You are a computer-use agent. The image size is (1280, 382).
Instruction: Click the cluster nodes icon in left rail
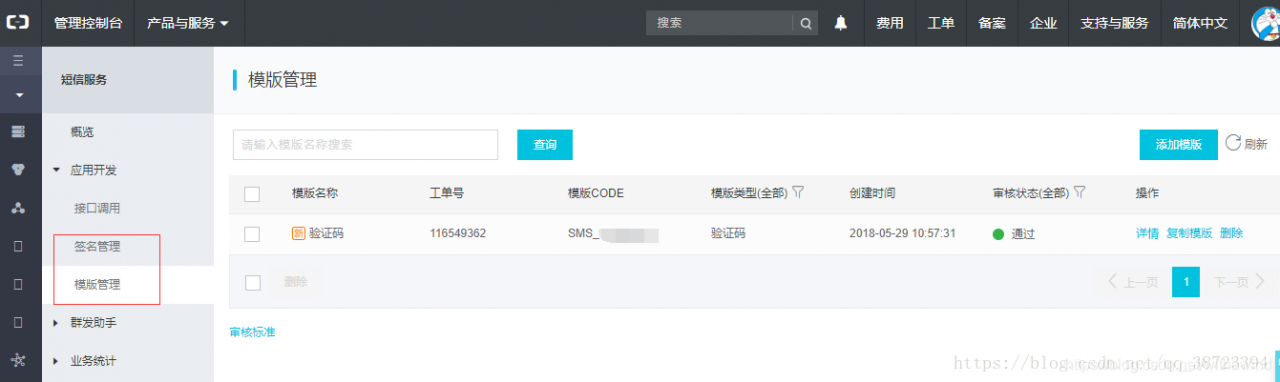18,208
